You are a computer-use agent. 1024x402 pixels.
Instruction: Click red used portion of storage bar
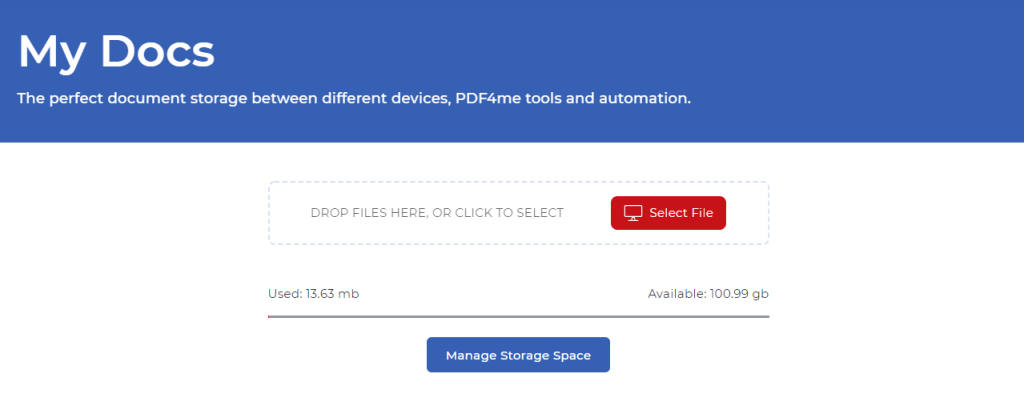click(268, 317)
